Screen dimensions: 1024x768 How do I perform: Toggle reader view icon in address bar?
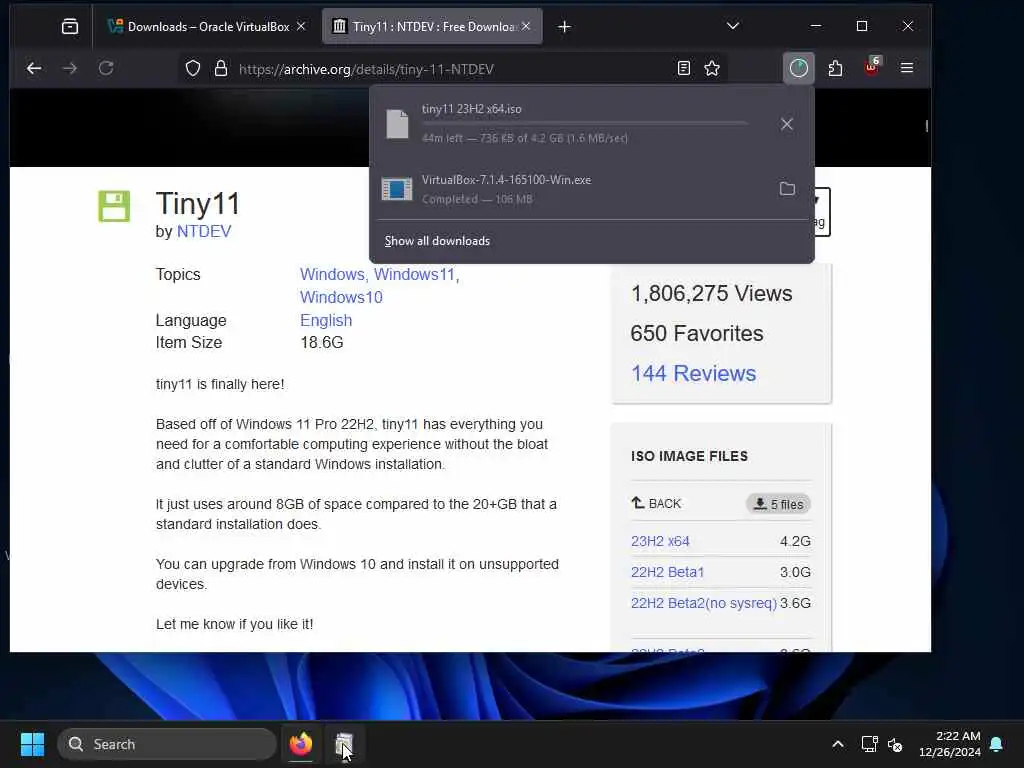(684, 68)
